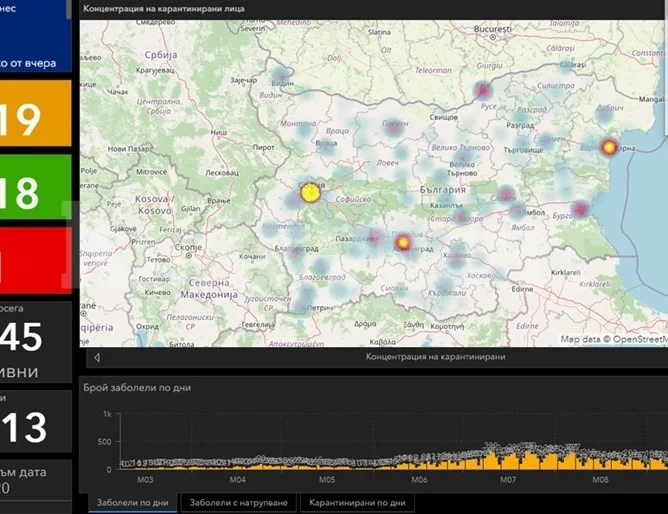This screenshot has width=668, height=514.
Task: Click the dark tile showing 45
Action: [x=35, y=342]
